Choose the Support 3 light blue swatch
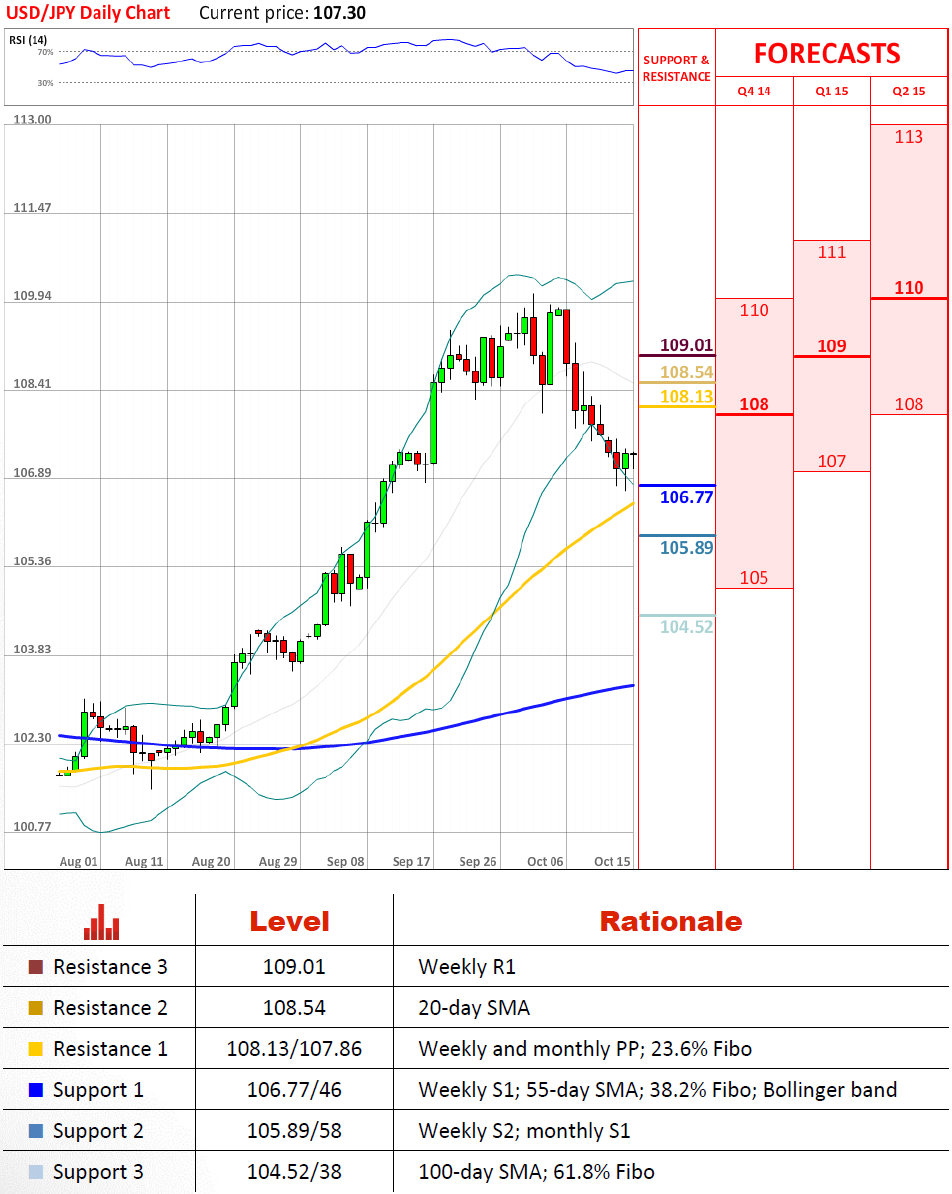Image resolution: width=952 pixels, height=1194 pixels. 36,1172
